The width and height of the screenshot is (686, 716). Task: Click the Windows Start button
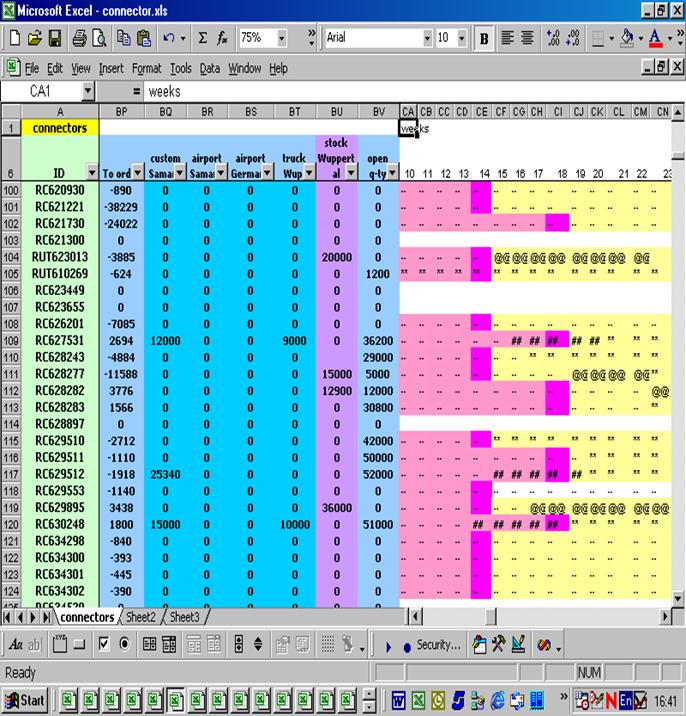tap(26, 698)
